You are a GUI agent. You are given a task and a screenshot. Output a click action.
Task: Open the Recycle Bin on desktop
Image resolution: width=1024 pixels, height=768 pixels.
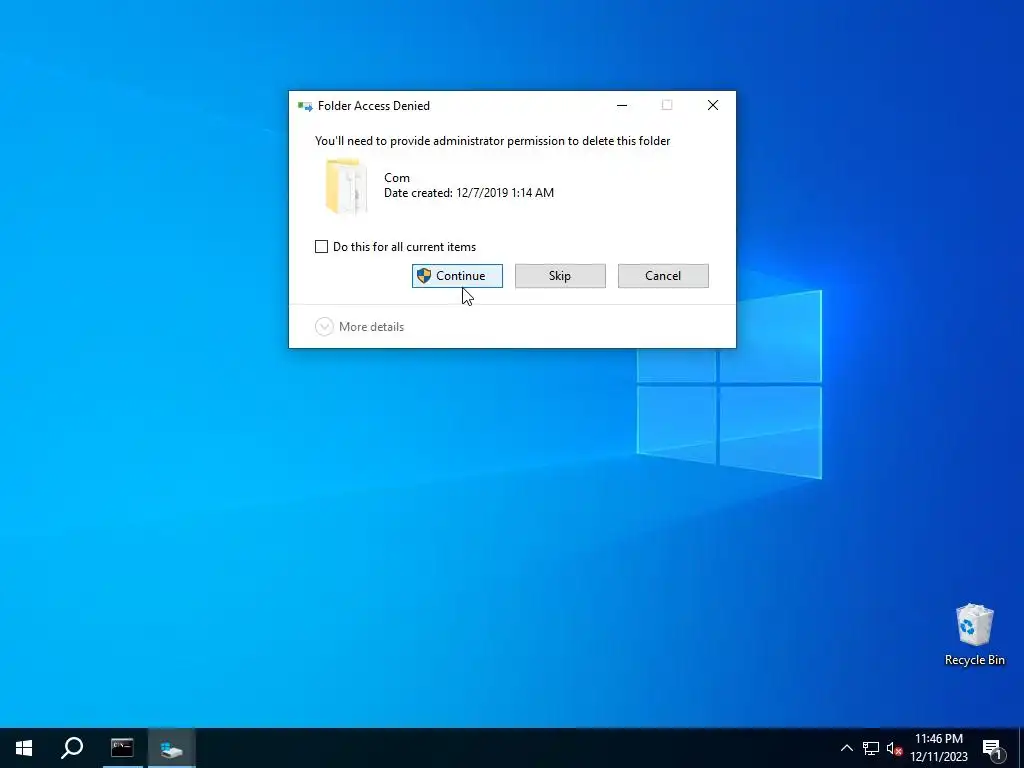click(x=974, y=635)
